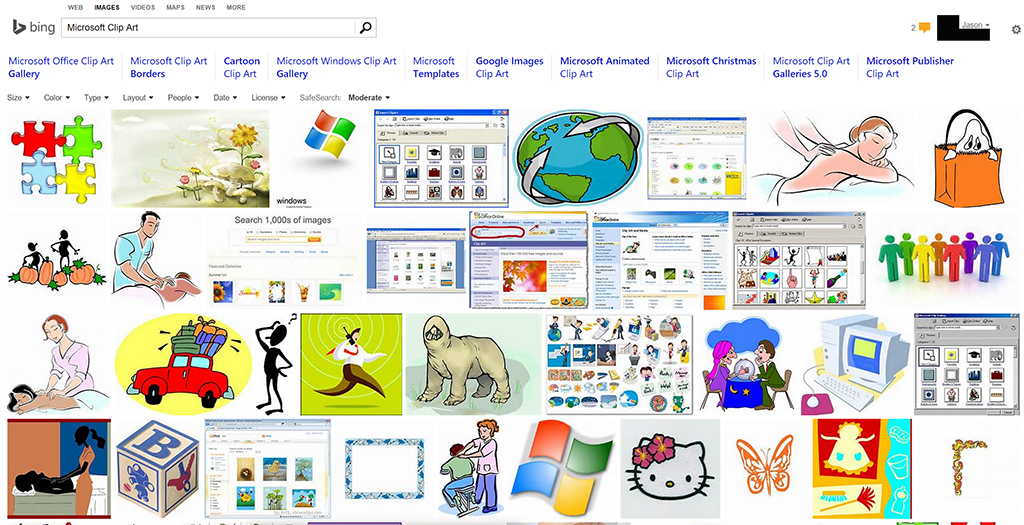Select the IMAGES tab
Screen dimensions: 1024x525
106,8
